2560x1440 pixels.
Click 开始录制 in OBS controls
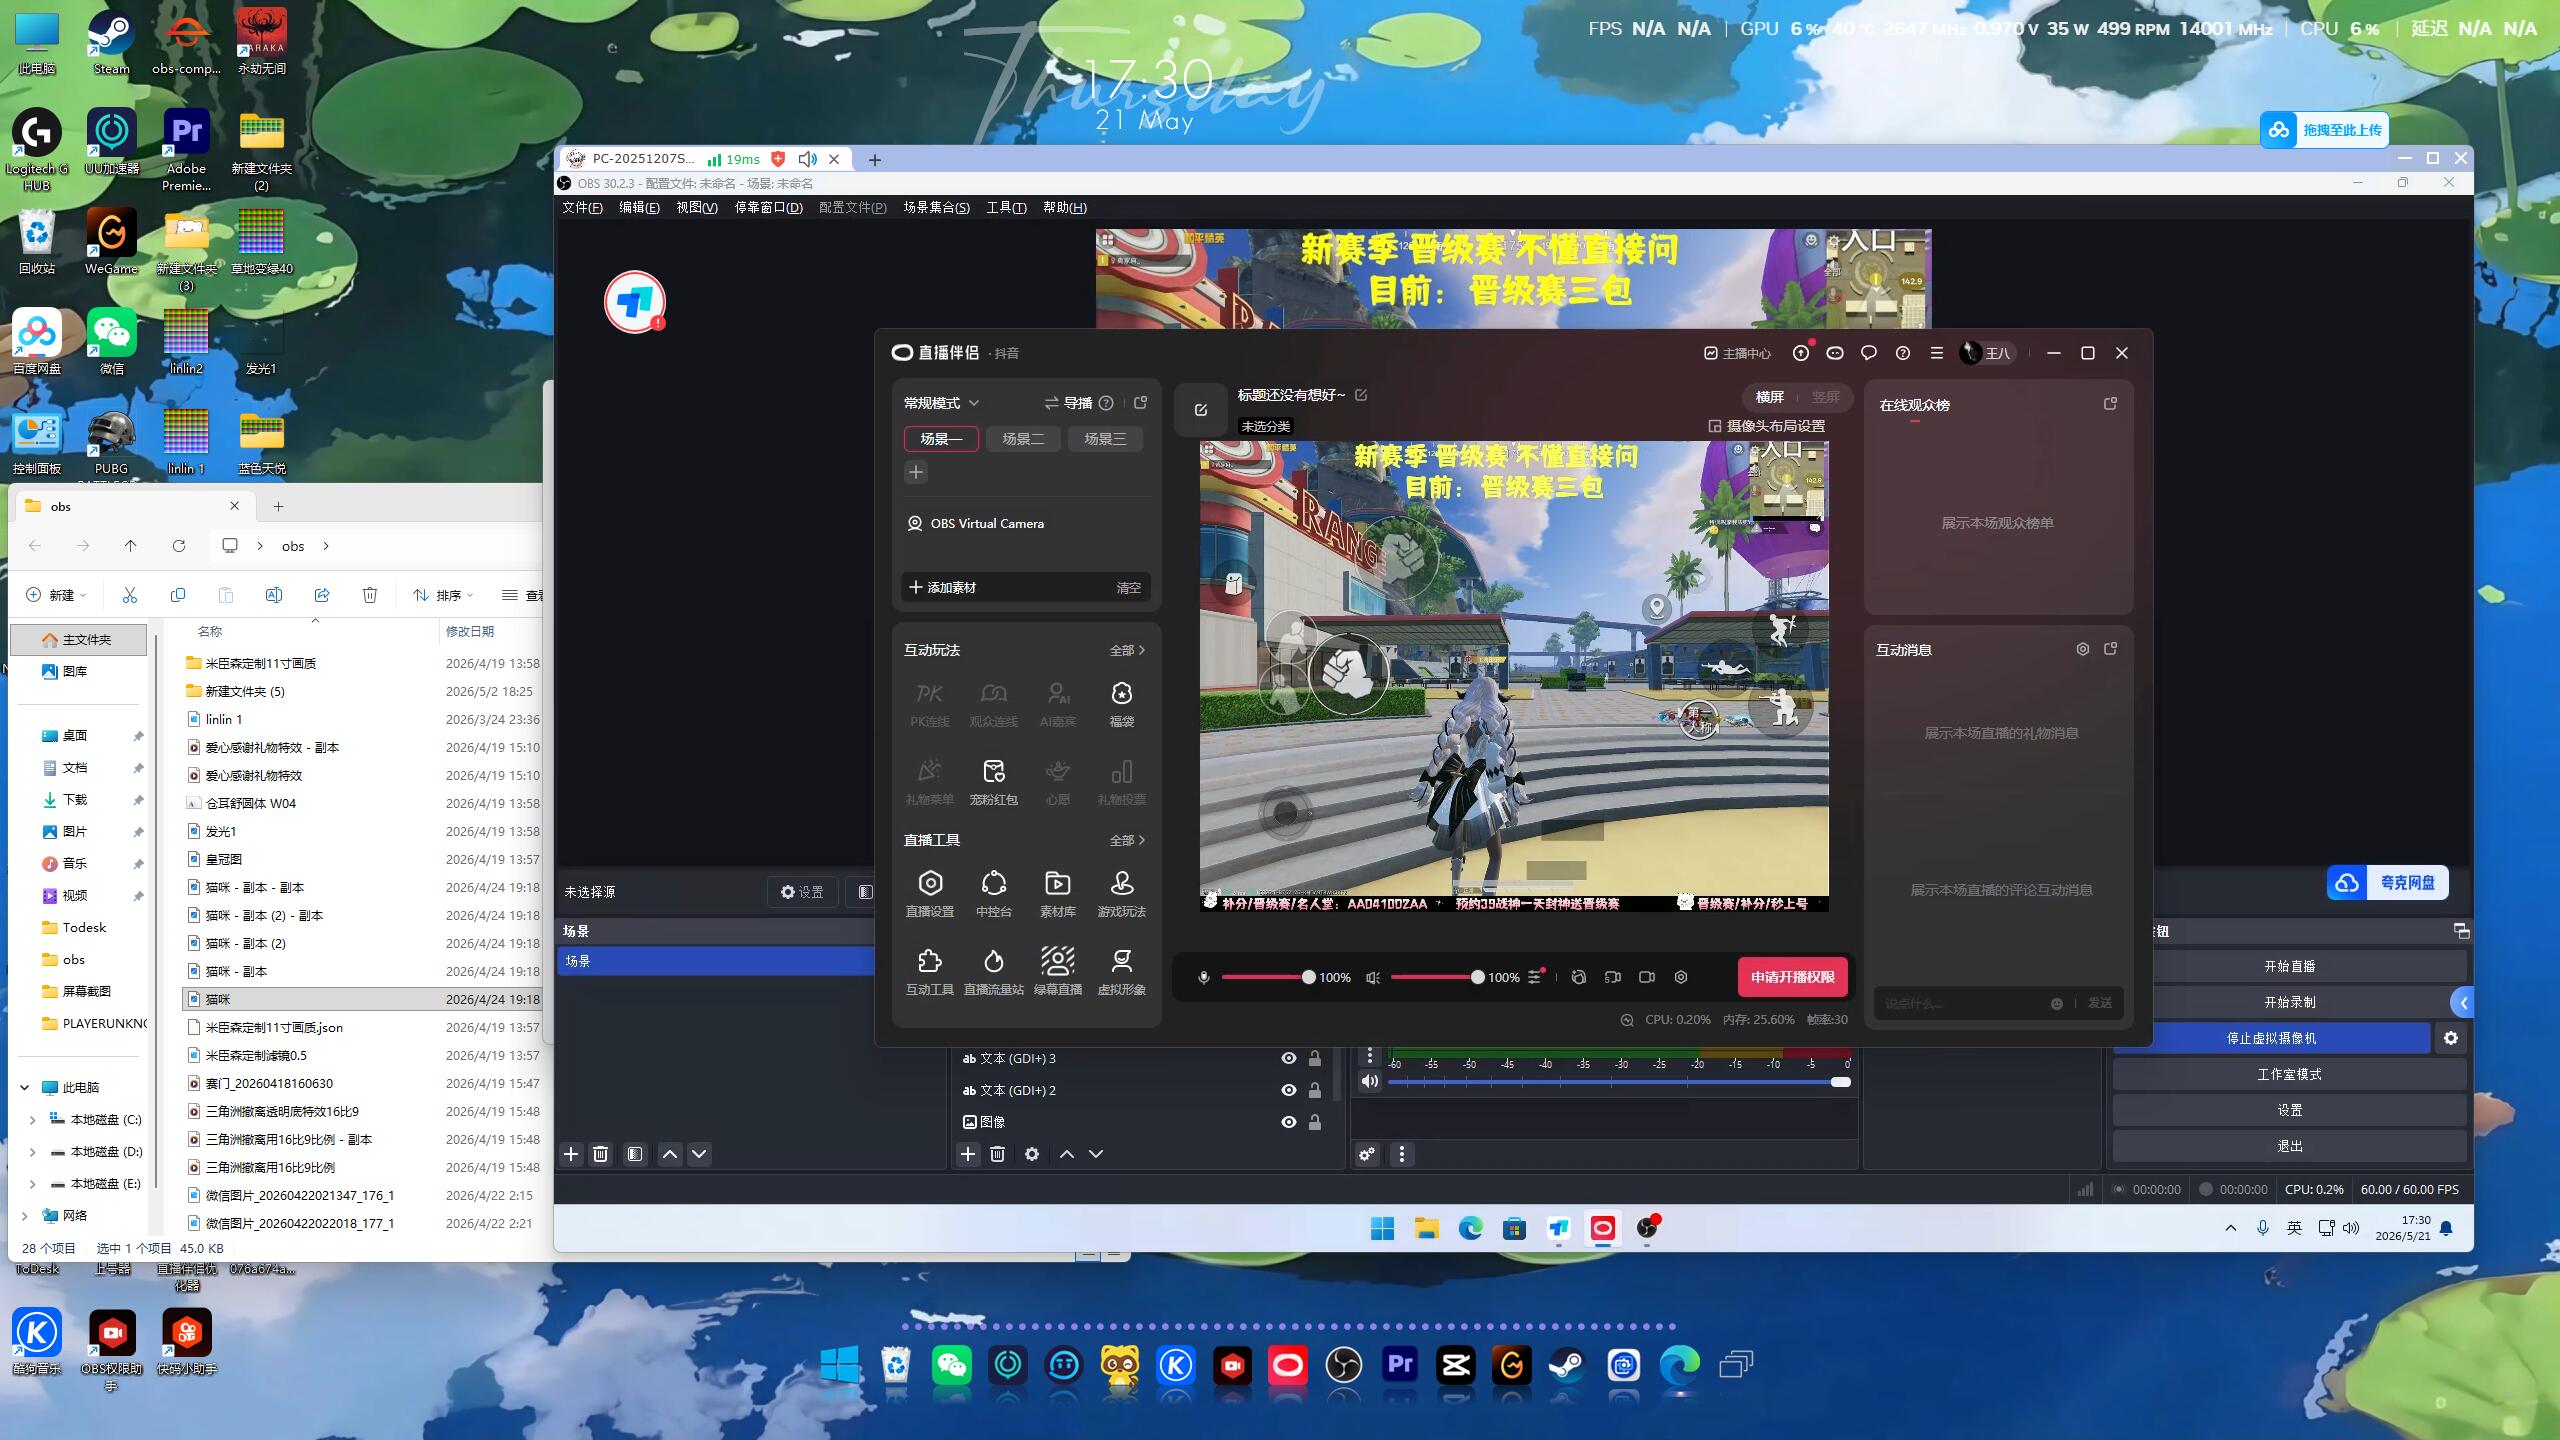(x=2289, y=1002)
